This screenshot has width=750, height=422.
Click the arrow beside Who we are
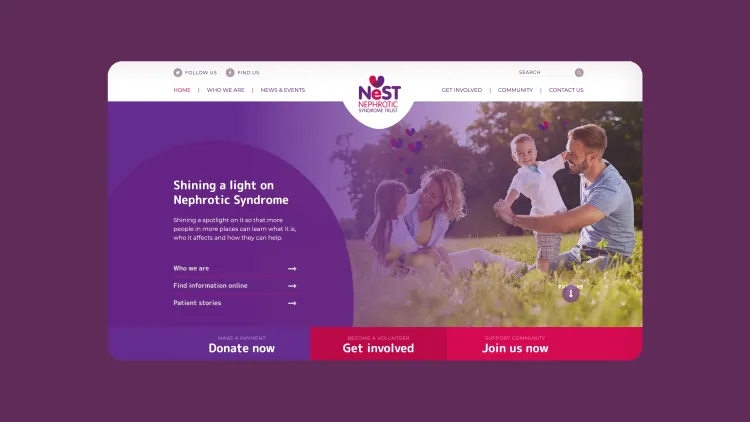click(x=292, y=269)
